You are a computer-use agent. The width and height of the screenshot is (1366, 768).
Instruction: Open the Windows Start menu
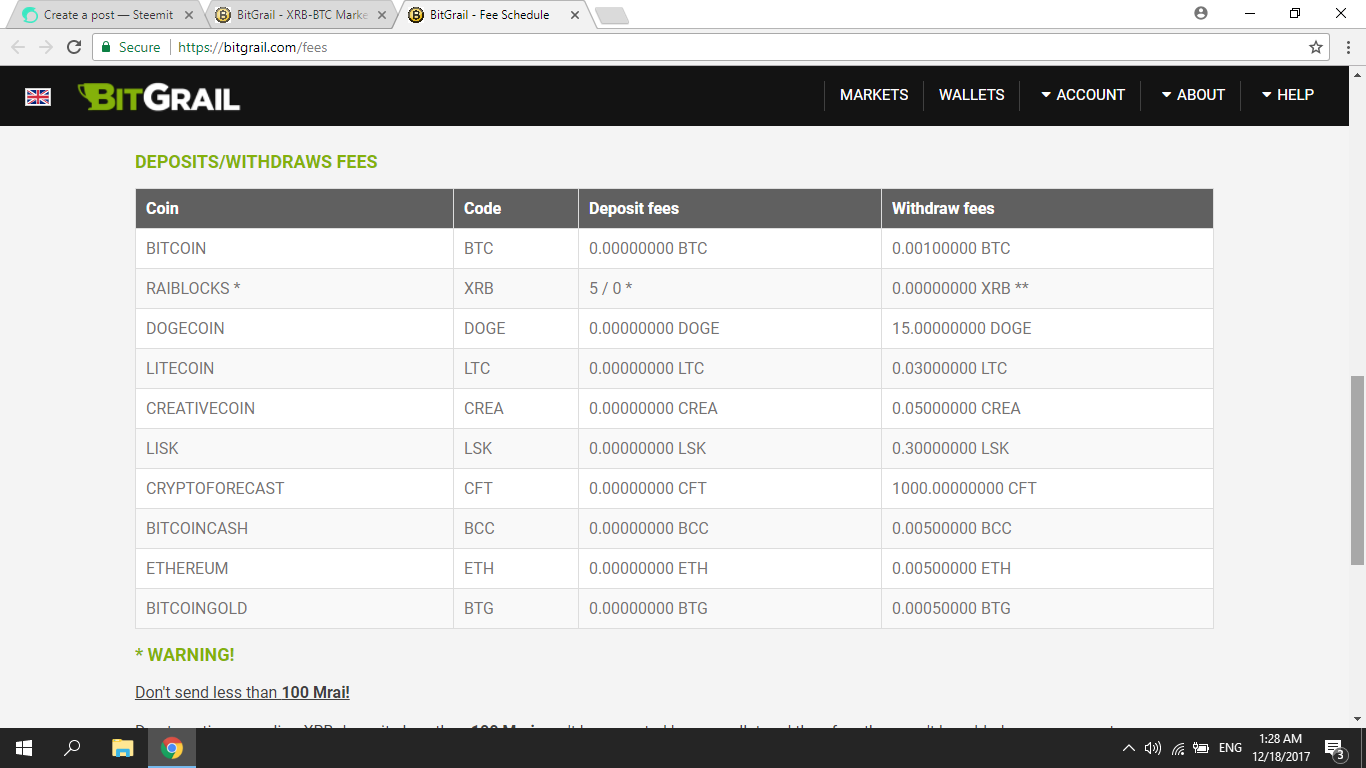pyautogui.click(x=24, y=748)
